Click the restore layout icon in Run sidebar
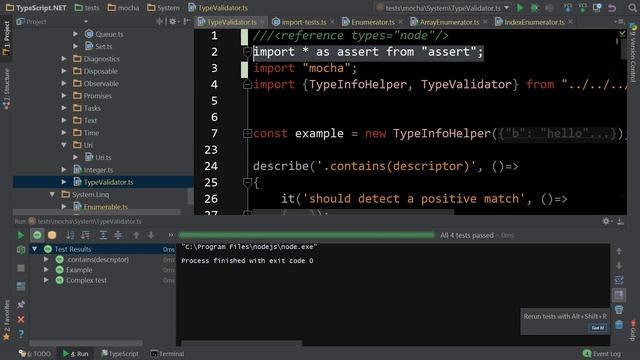 tap(21, 286)
